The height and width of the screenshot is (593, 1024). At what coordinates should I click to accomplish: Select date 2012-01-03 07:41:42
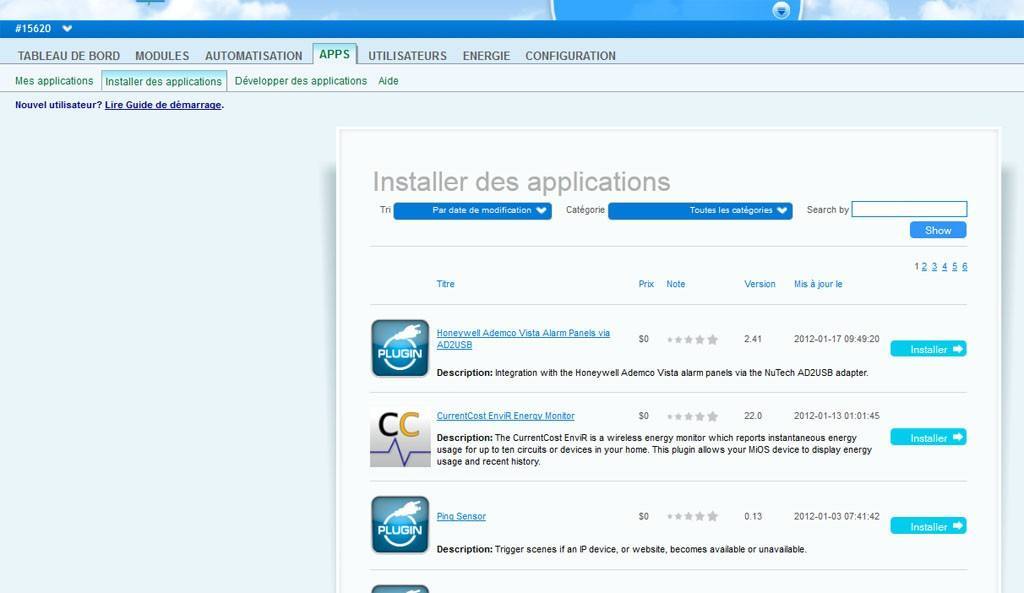coord(837,517)
